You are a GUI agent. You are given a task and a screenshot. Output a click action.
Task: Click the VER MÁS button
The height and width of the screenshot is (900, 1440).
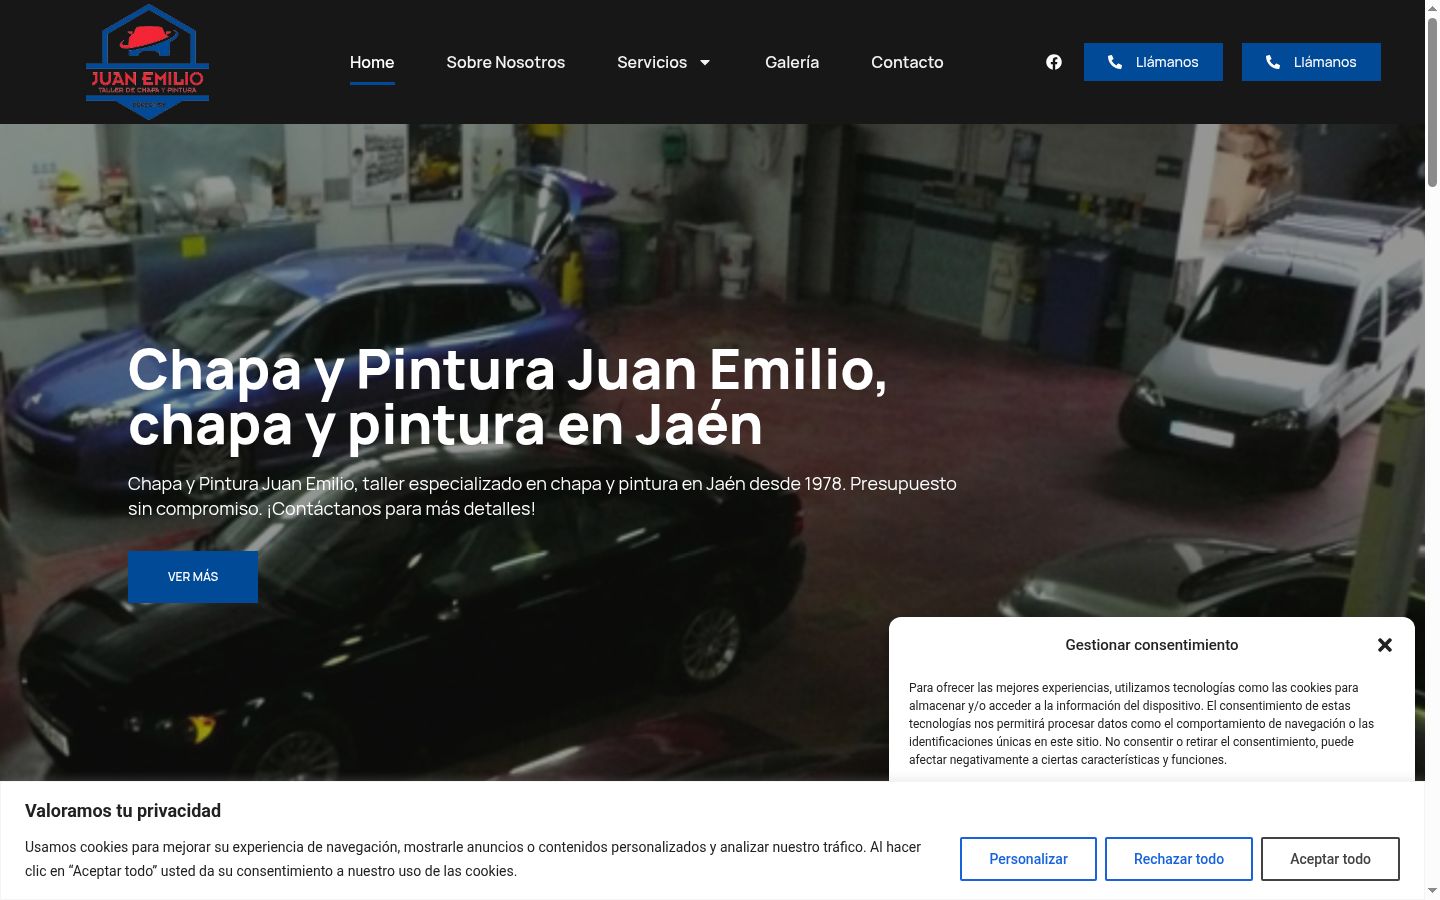193,577
